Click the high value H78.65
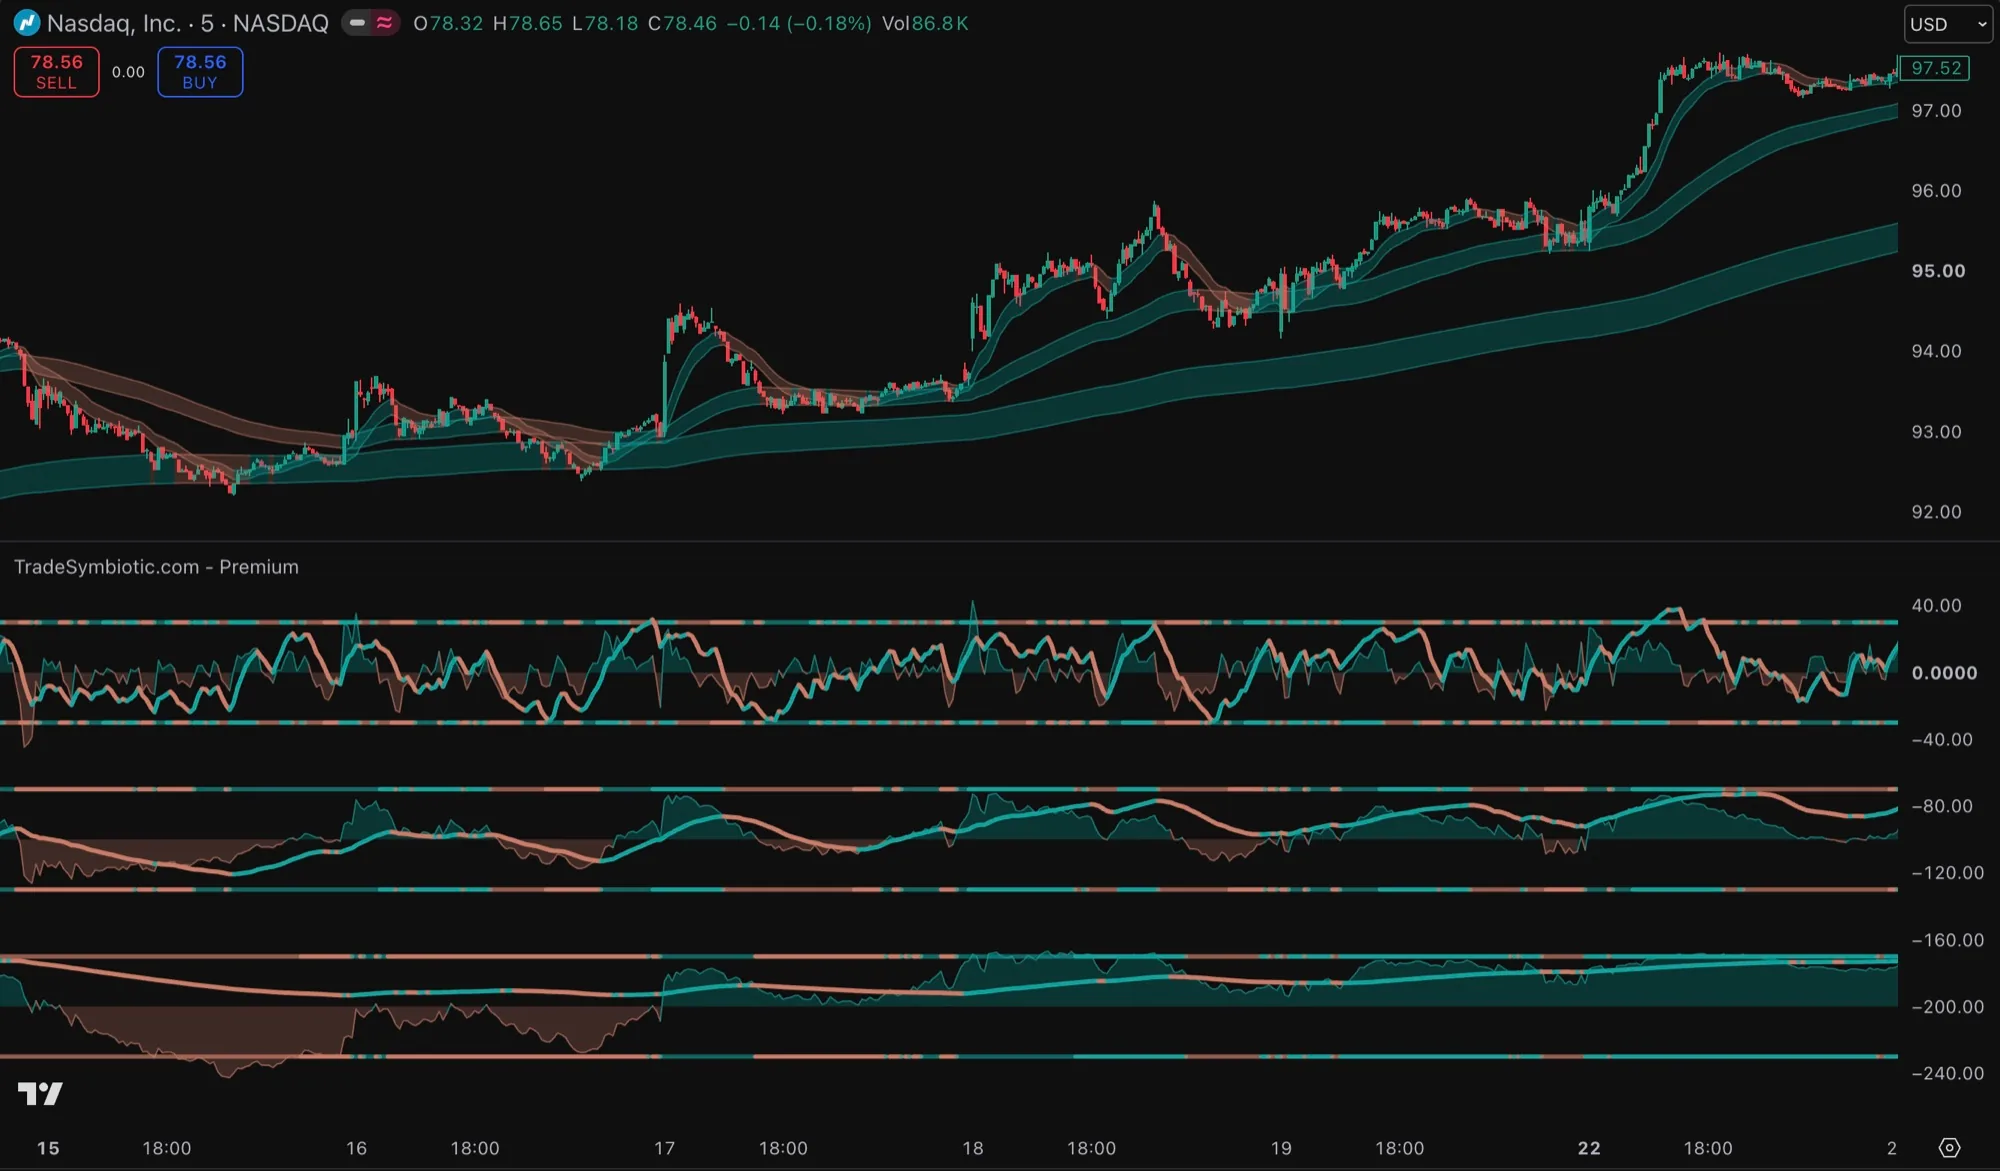This screenshot has width=2000, height=1171. pyautogui.click(x=527, y=23)
